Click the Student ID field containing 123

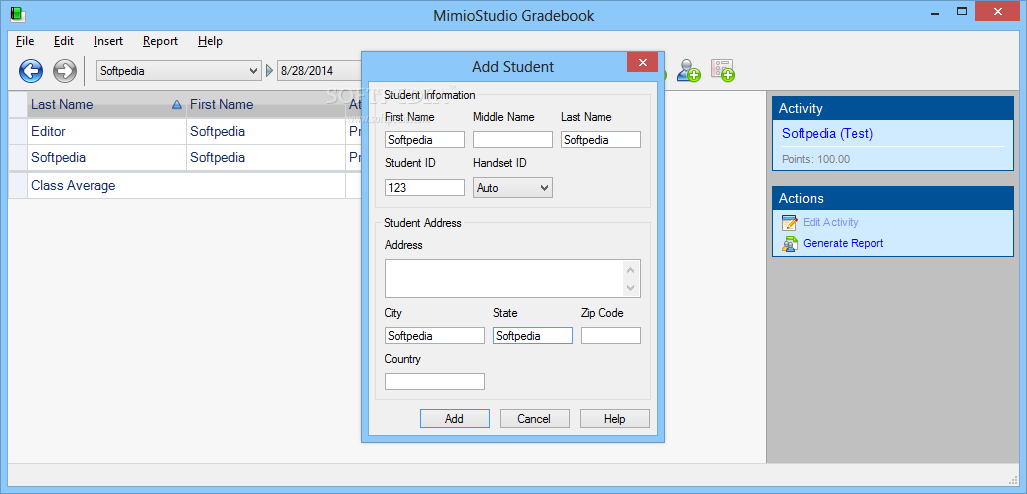[425, 187]
